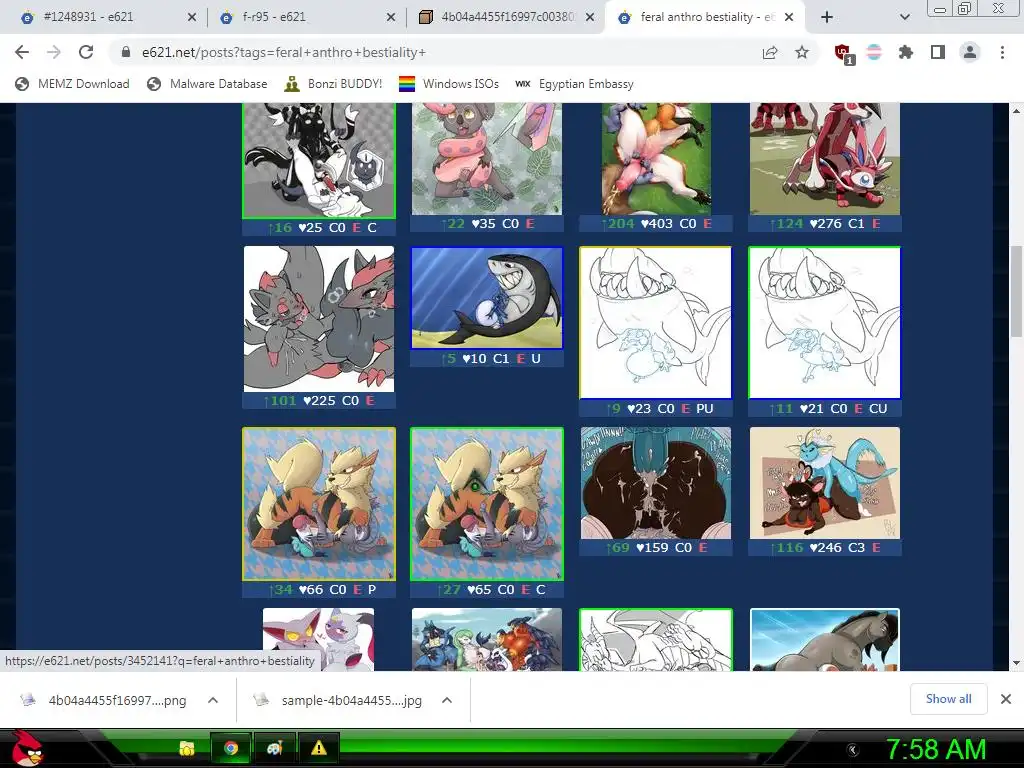Click the post stats reading '22 ♥35 C0 E'

487,223
